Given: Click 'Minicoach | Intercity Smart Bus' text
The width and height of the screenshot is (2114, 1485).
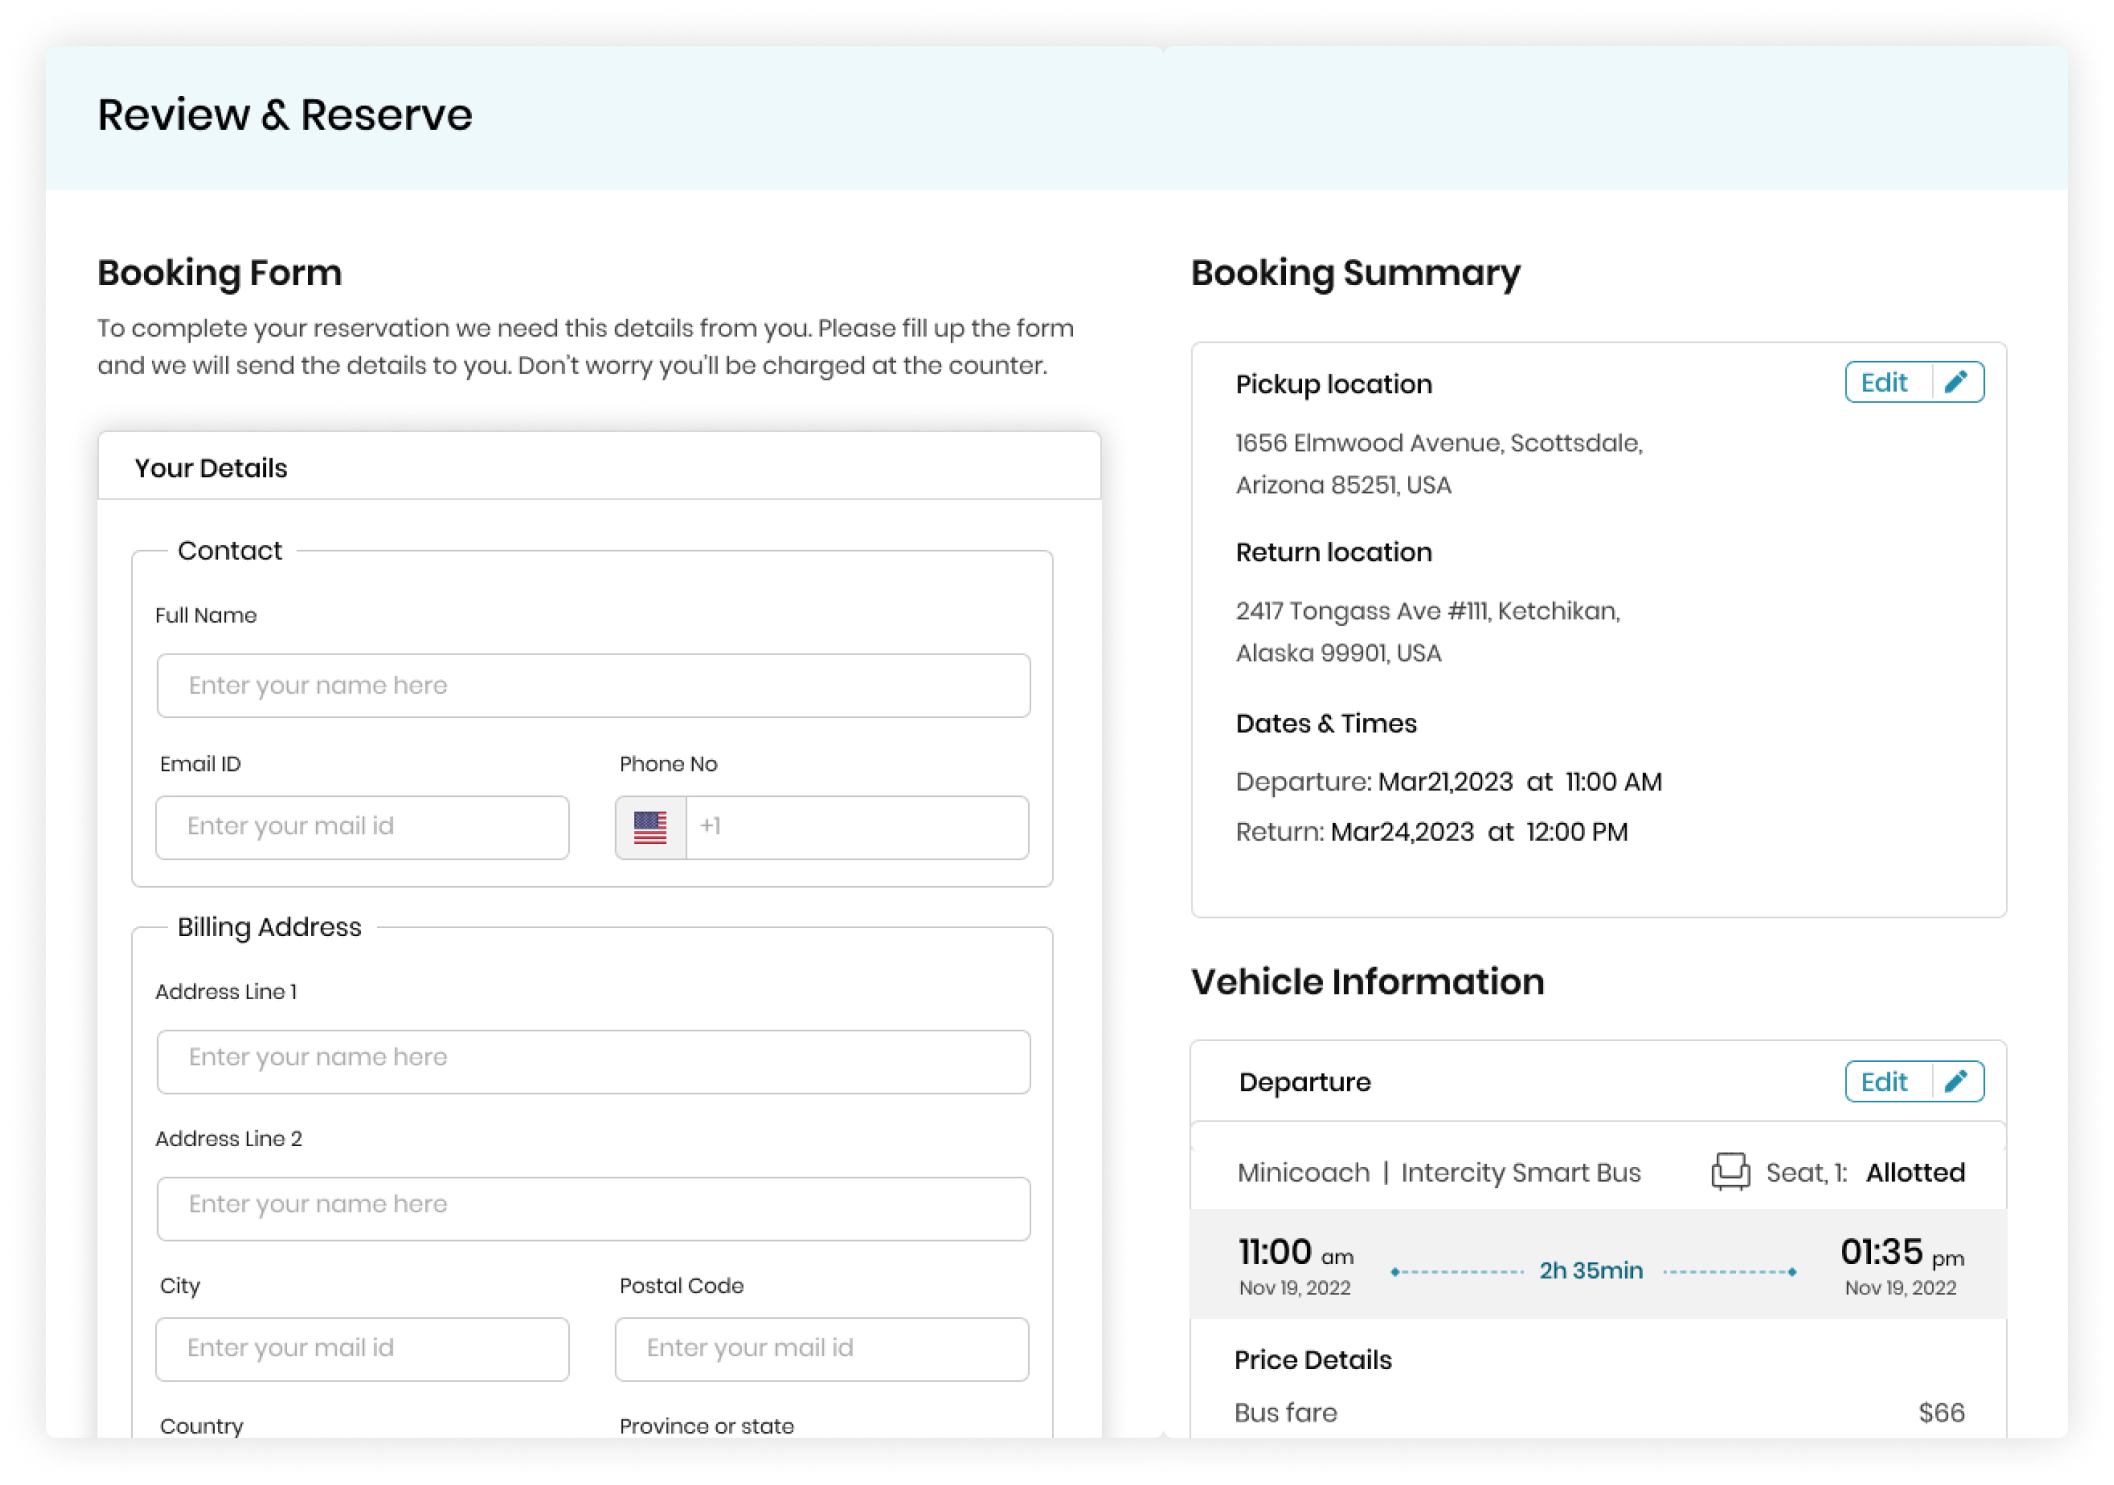Looking at the screenshot, I should pyautogui.click(x=1439, y=1172).
